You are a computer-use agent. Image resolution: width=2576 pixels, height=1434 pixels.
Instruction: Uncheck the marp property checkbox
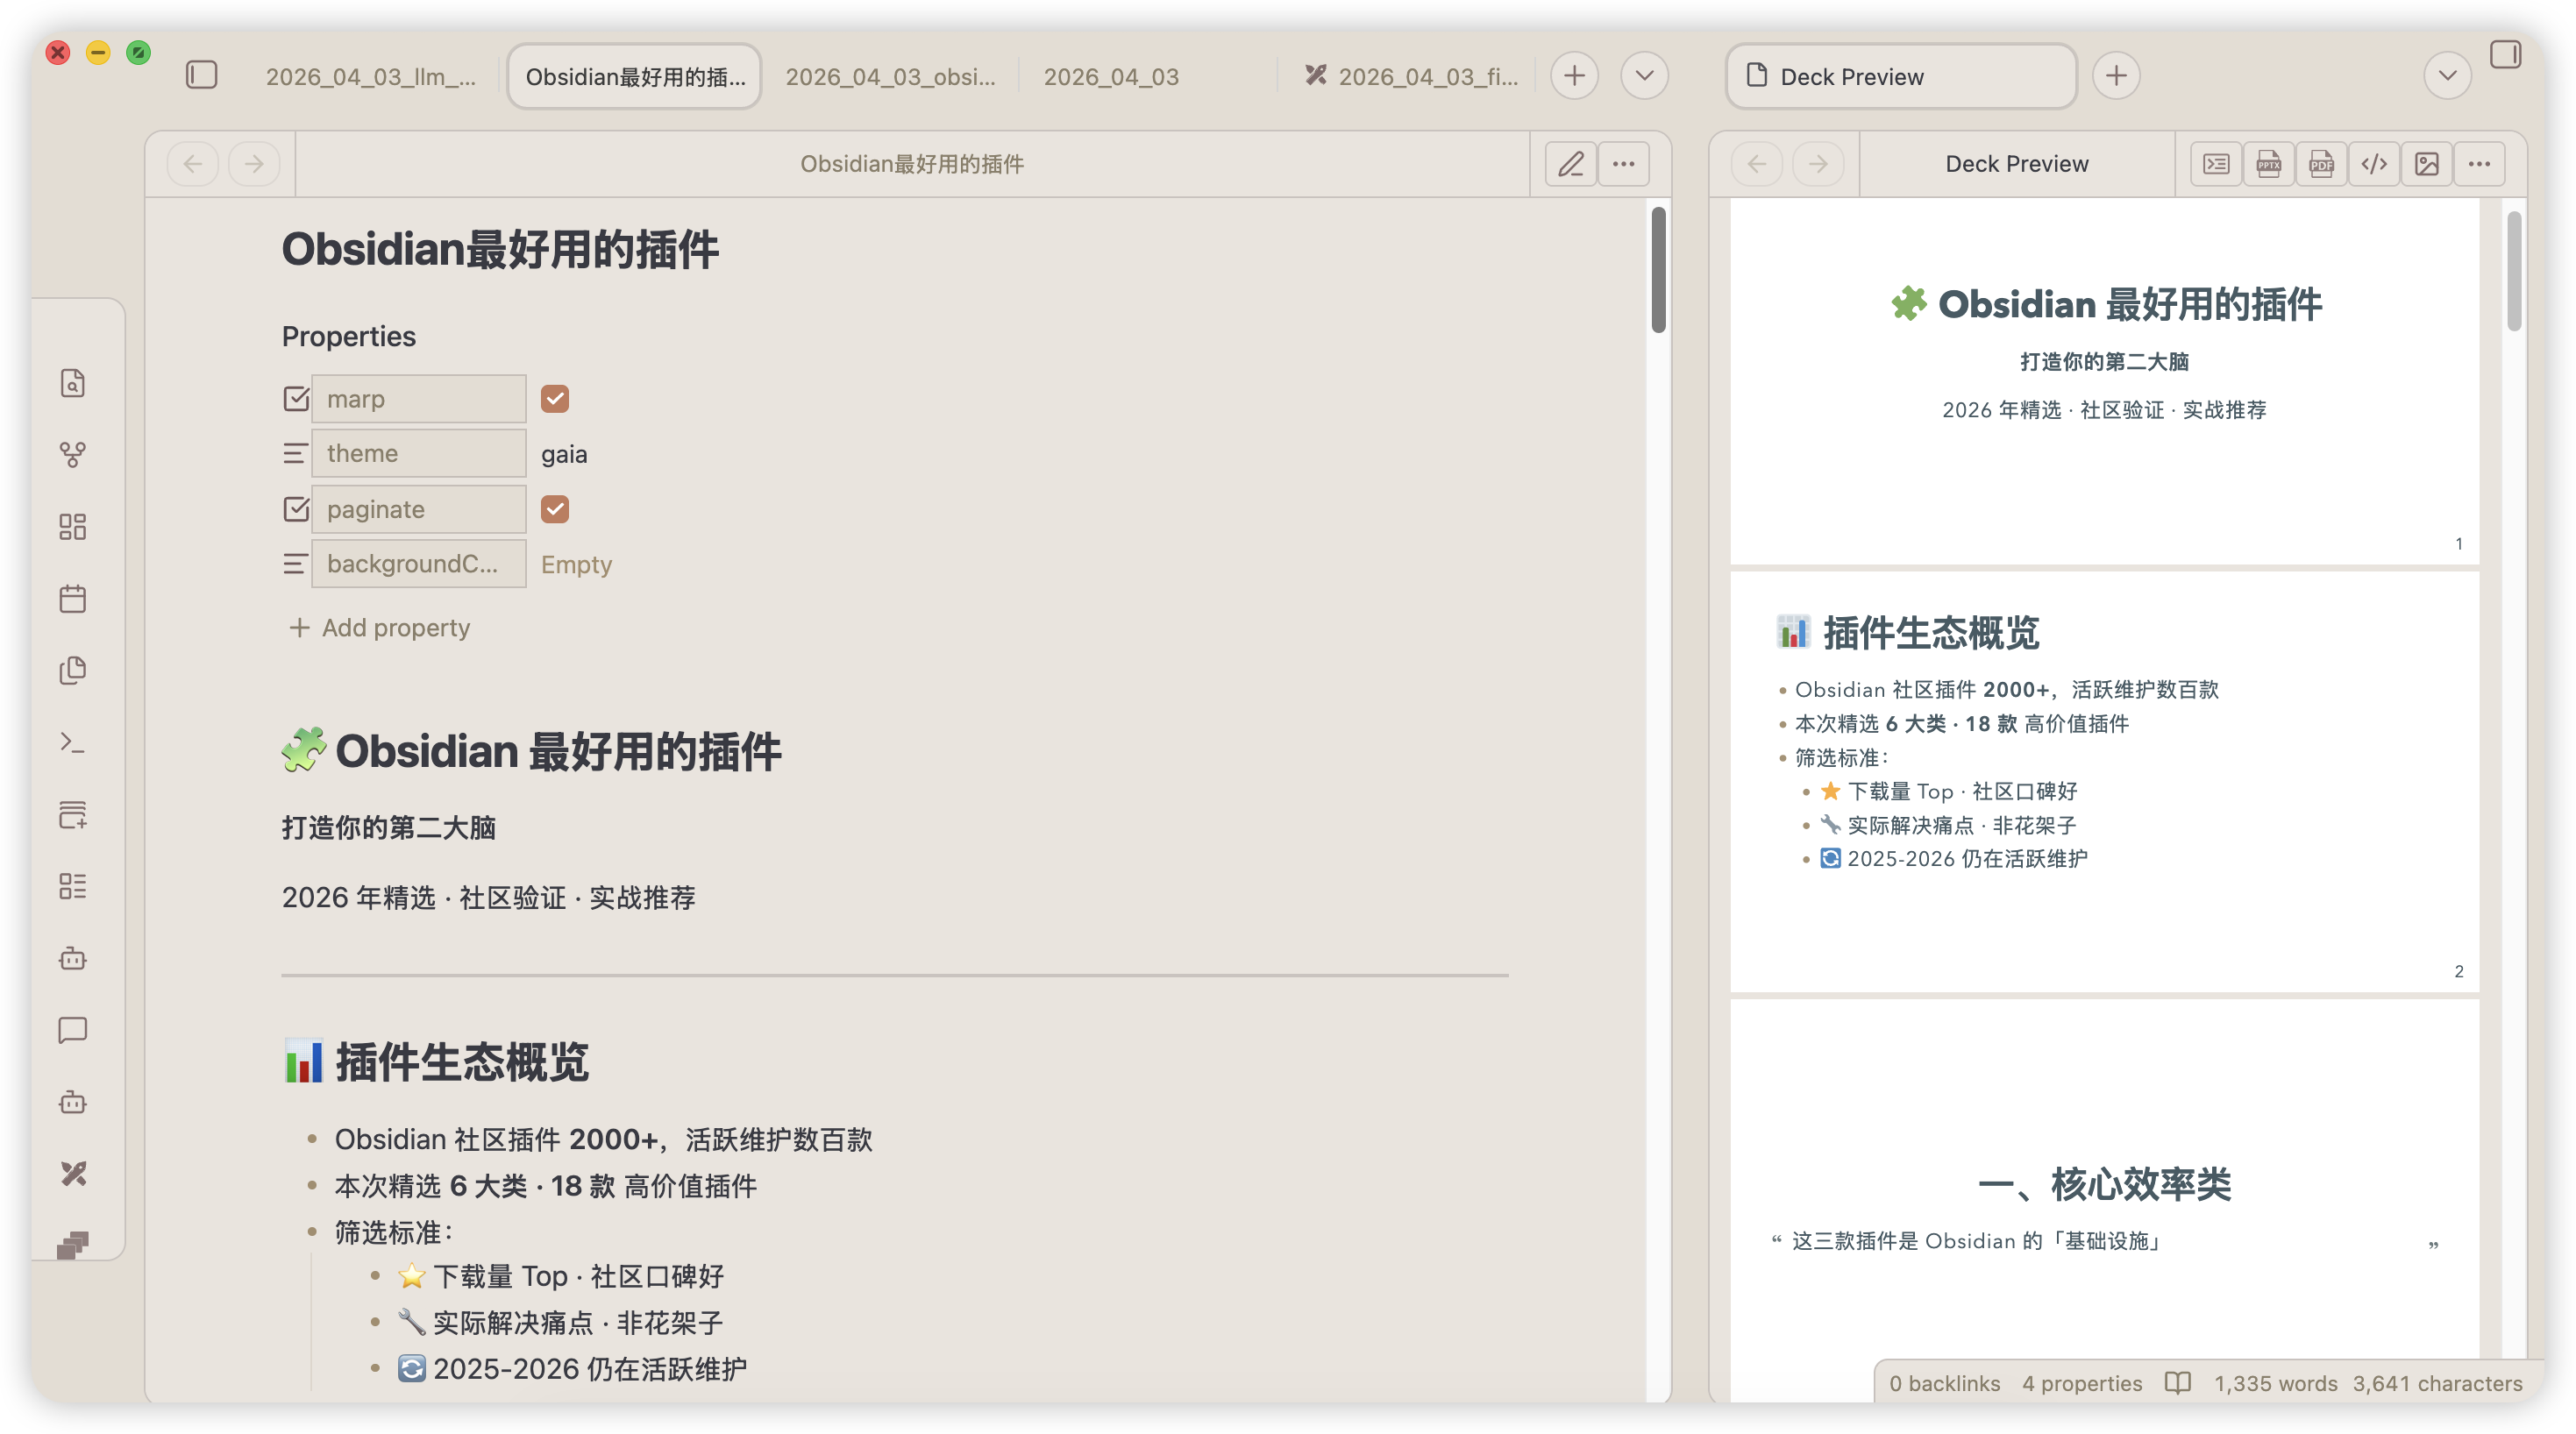click(555, 399)
